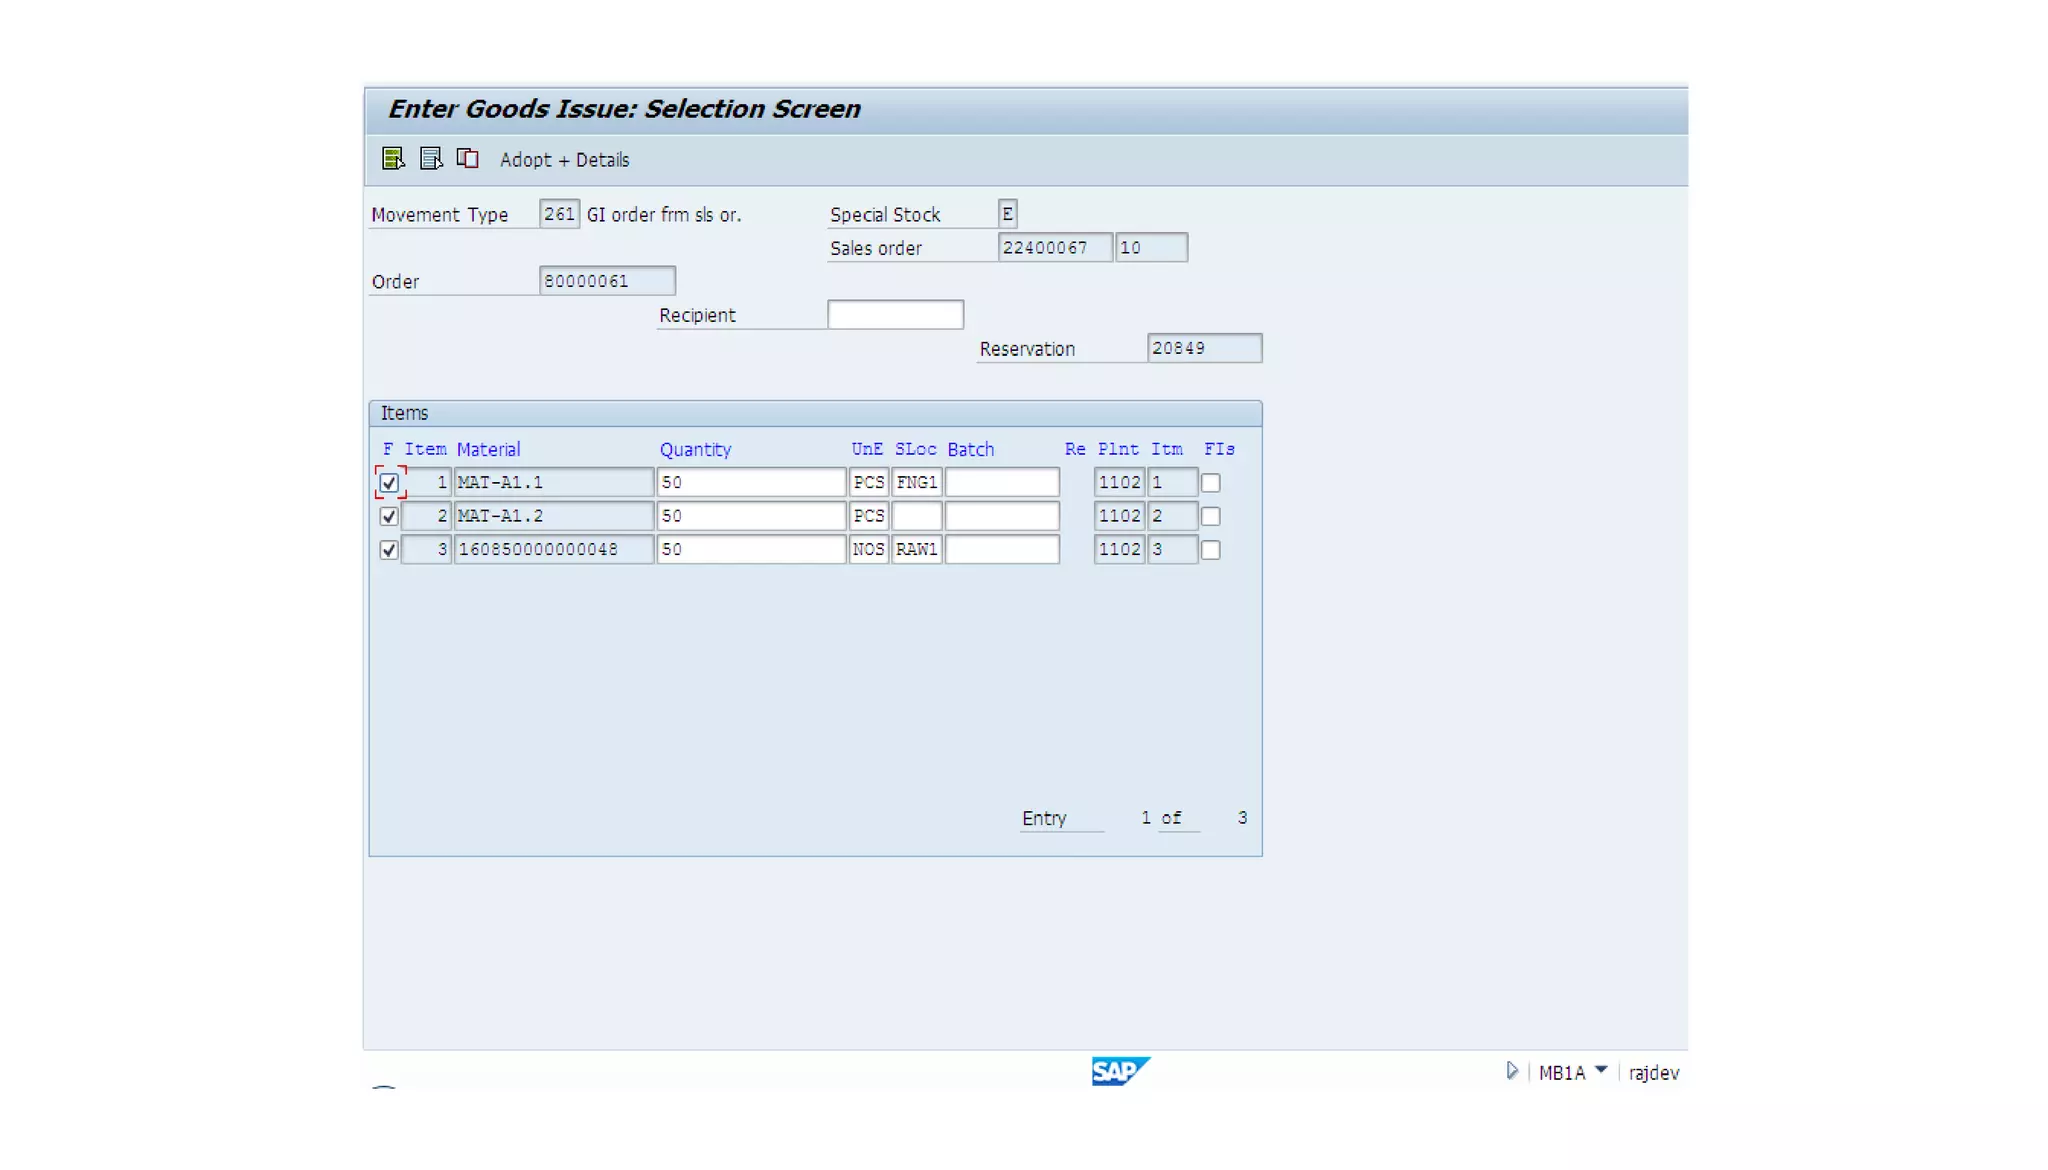Click the Adopt (copy) toolbar icon

pyautogui.click(x=468, y=159)
